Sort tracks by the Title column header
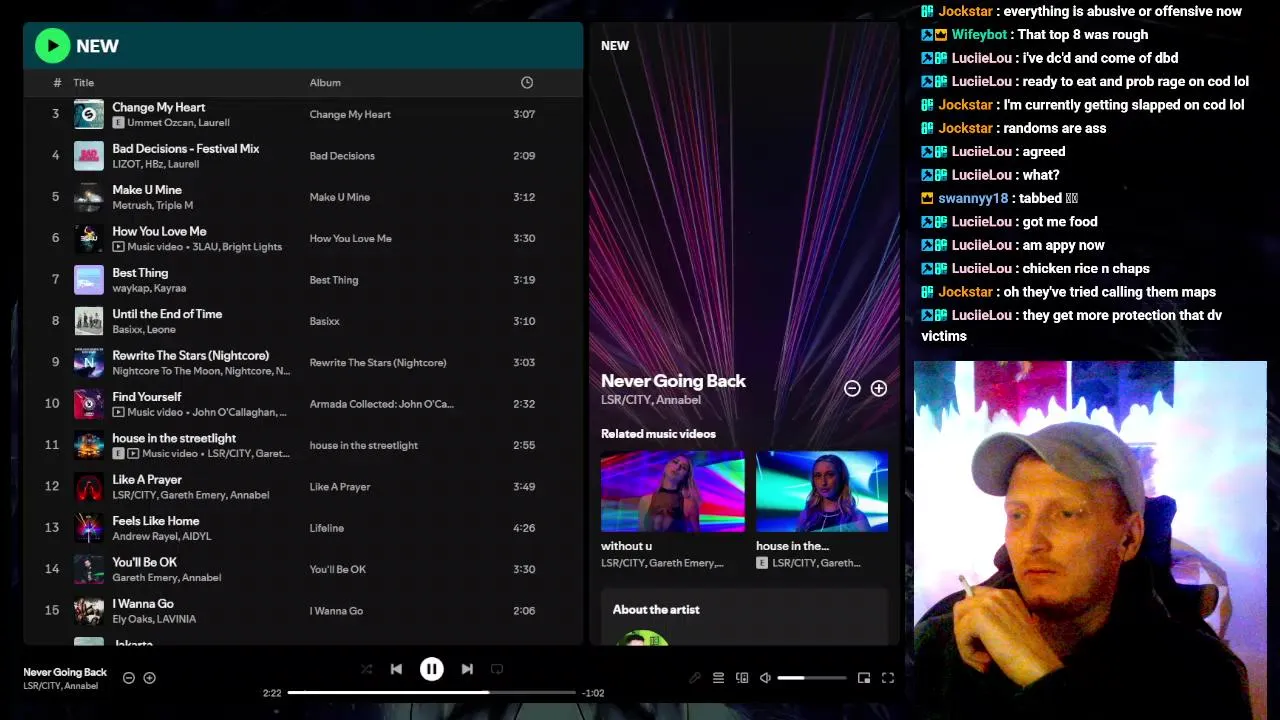Image resolution: width=1280 pixels, height=720 pixels. click(x=84, y=83)
